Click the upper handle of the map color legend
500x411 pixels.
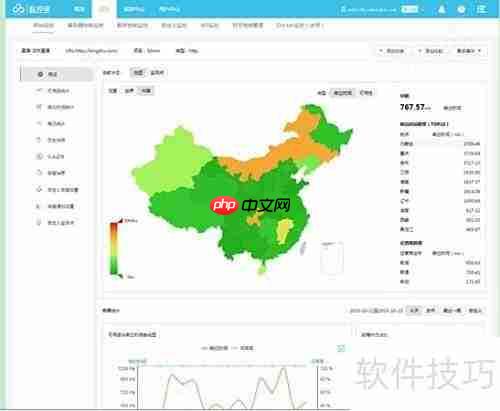tap(120, 221)
